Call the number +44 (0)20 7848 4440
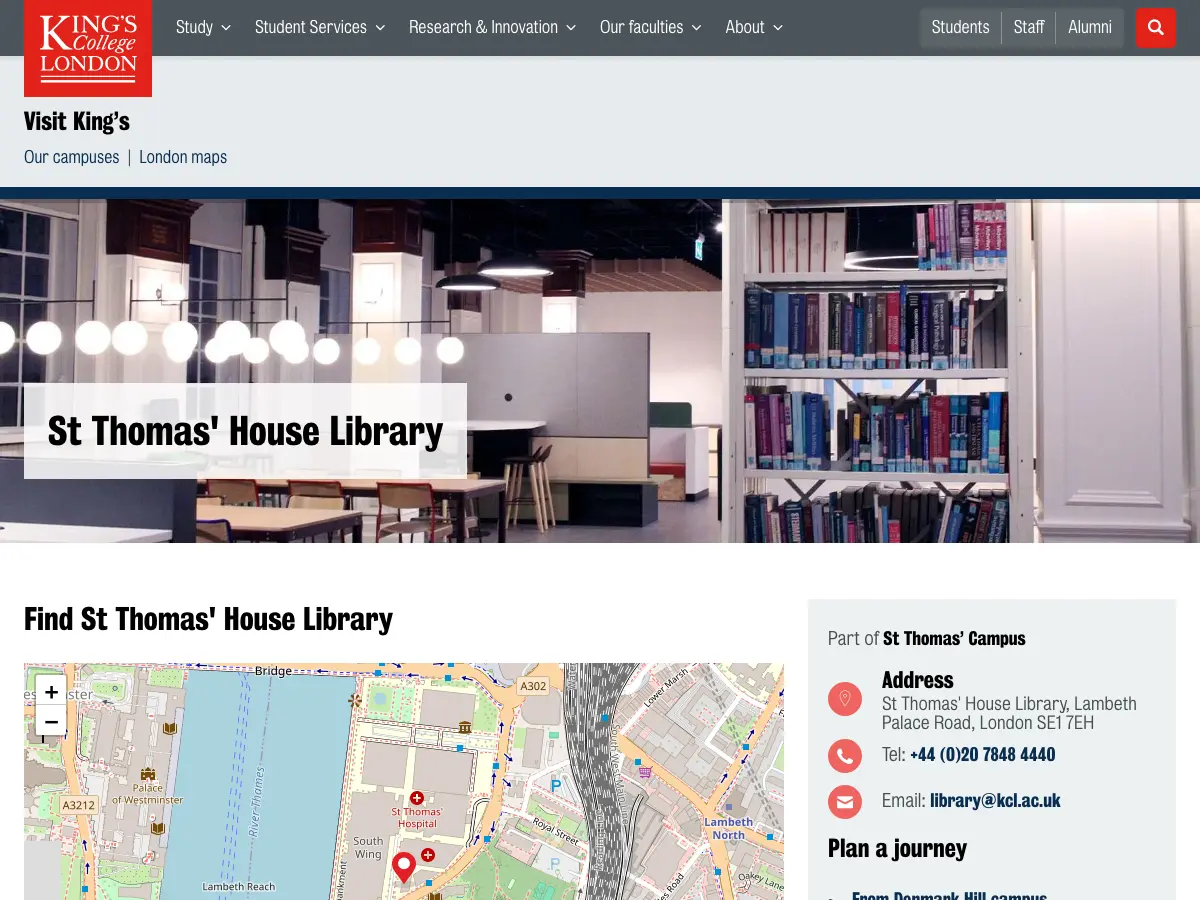The height and width of the screenshot is (900, 1200). point(982,754)
